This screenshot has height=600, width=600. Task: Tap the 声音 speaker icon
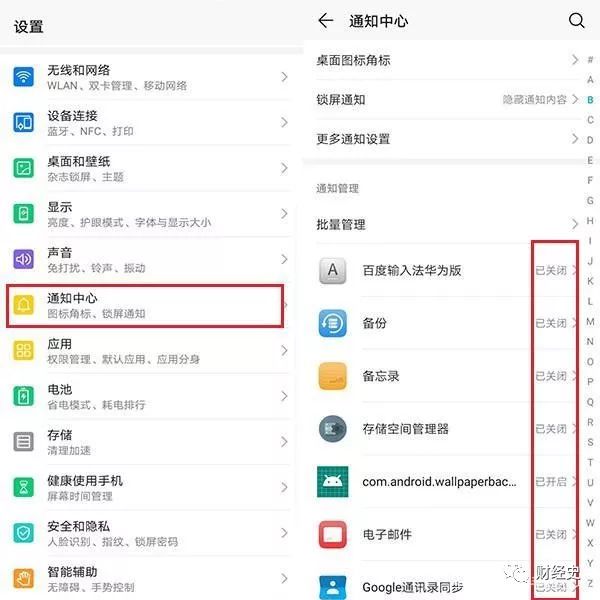coord(24,259)
